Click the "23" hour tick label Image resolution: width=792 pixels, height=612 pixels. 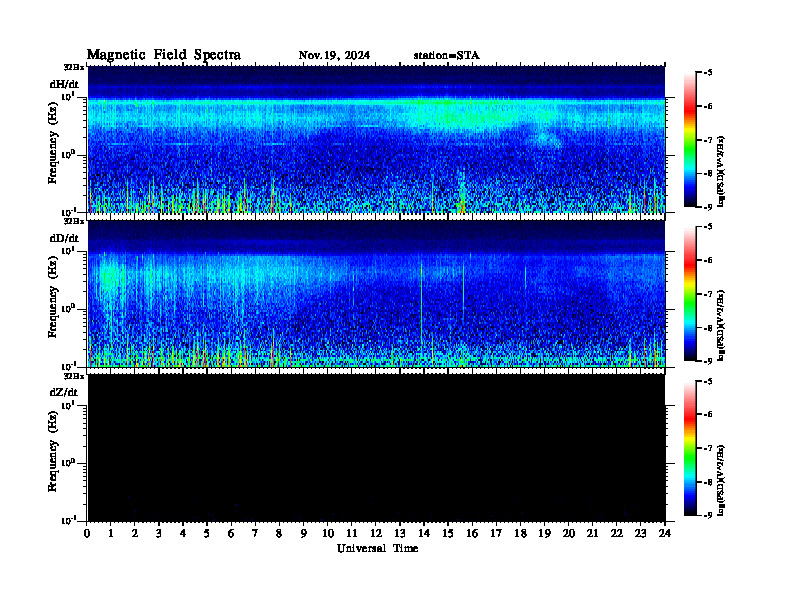coord(640,533)
